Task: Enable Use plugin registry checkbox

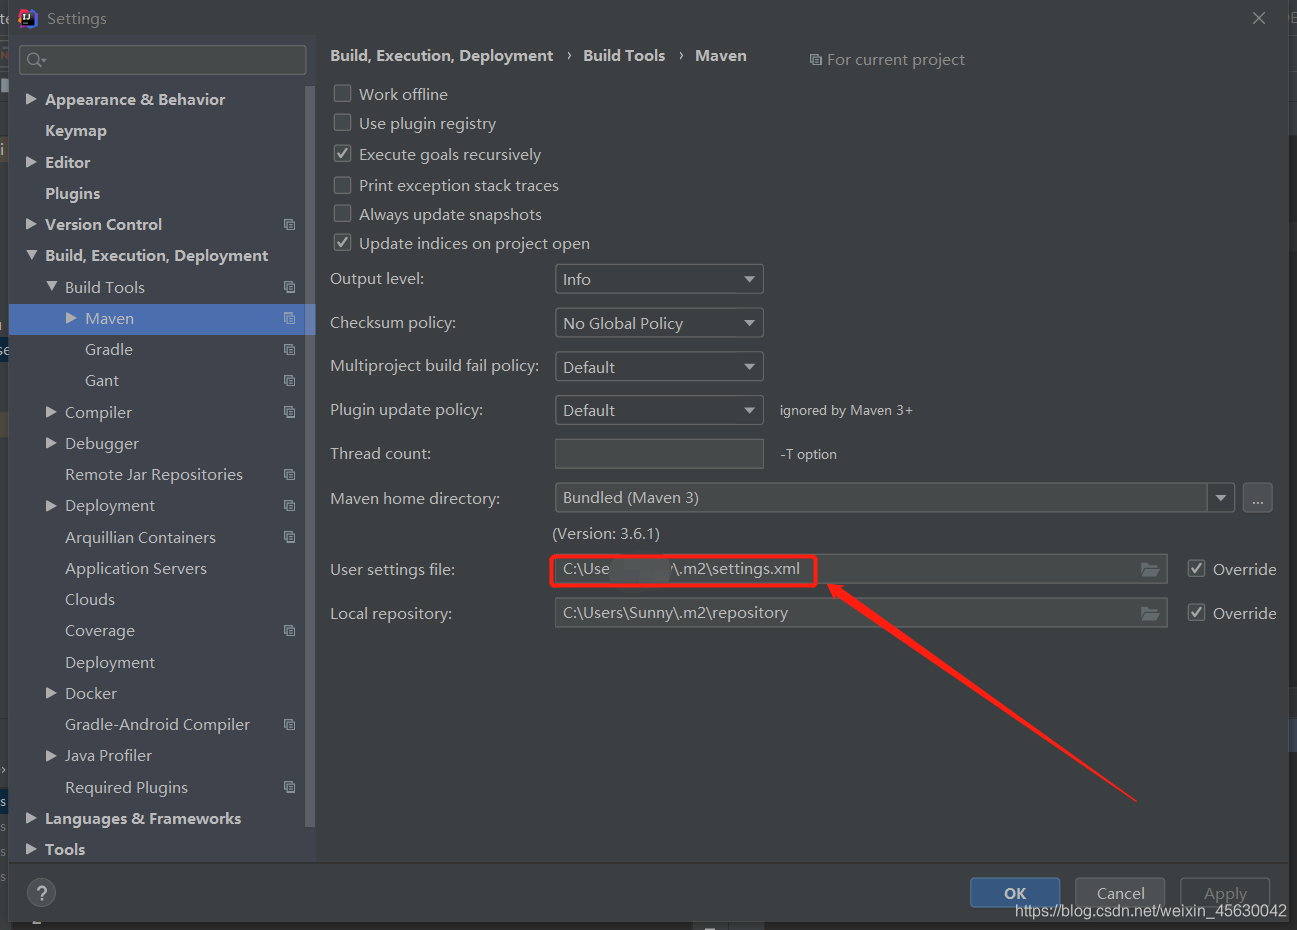Action: click(x=342, y=123)
